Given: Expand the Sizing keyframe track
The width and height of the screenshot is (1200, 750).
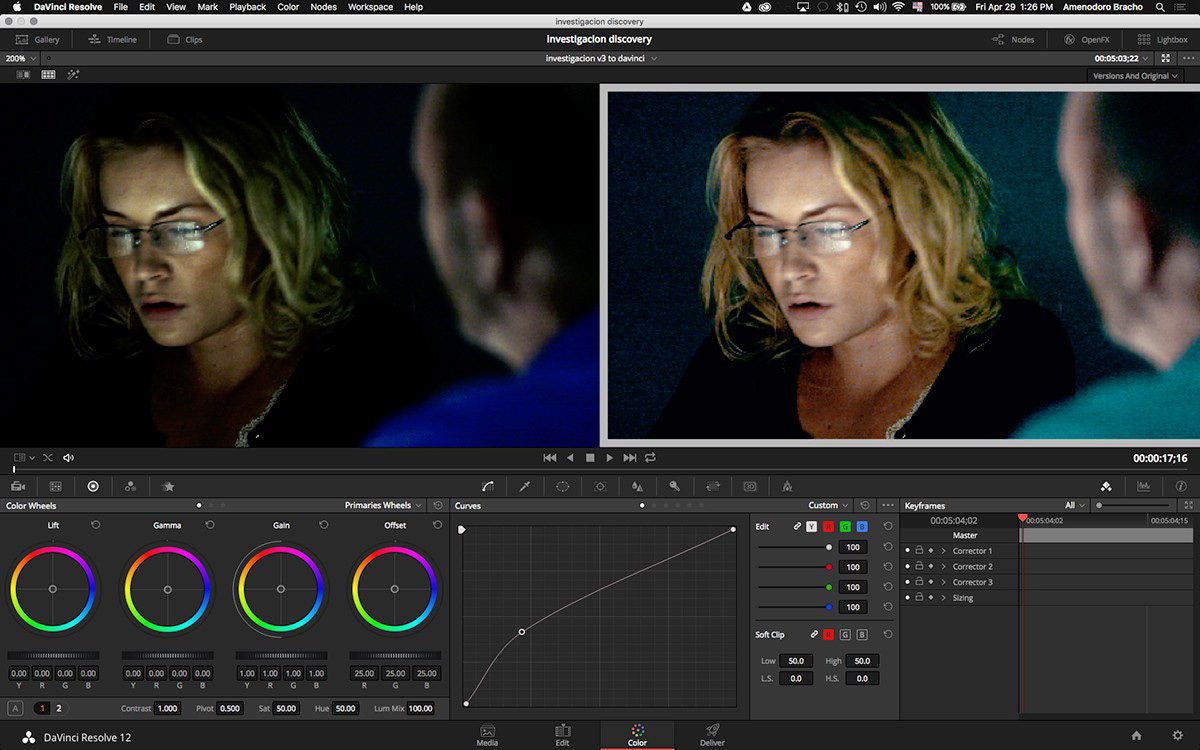Looking at the screenshot, I should click(943, 598).
